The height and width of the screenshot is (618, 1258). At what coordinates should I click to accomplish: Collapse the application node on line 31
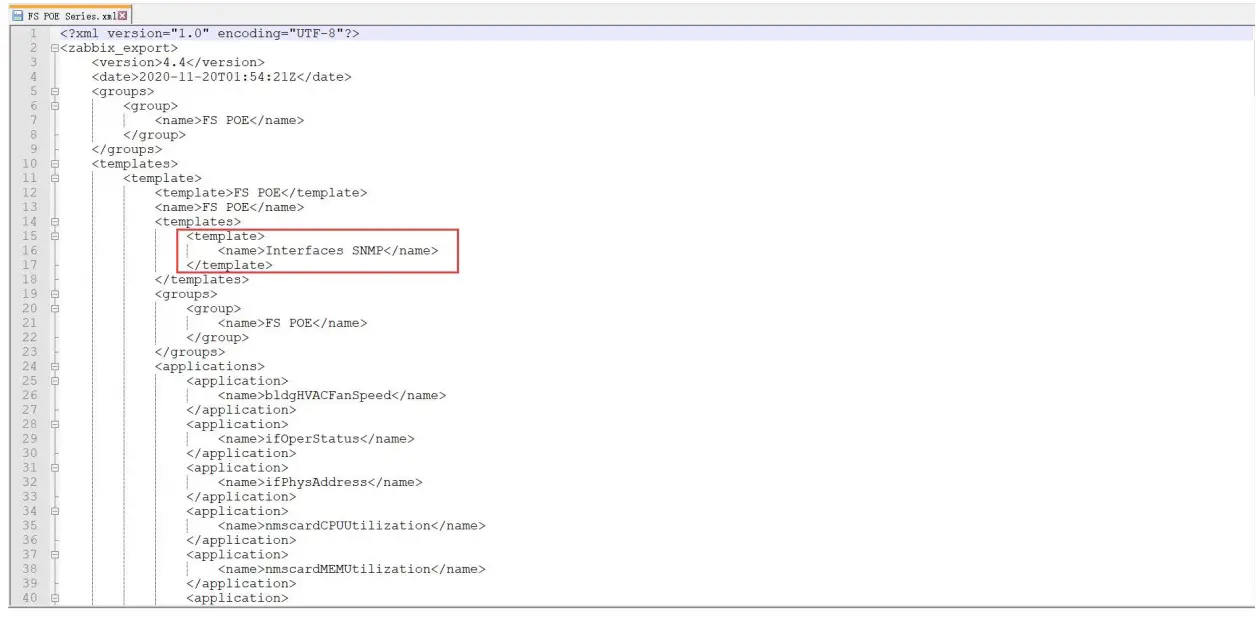click(x=55, y=468)
